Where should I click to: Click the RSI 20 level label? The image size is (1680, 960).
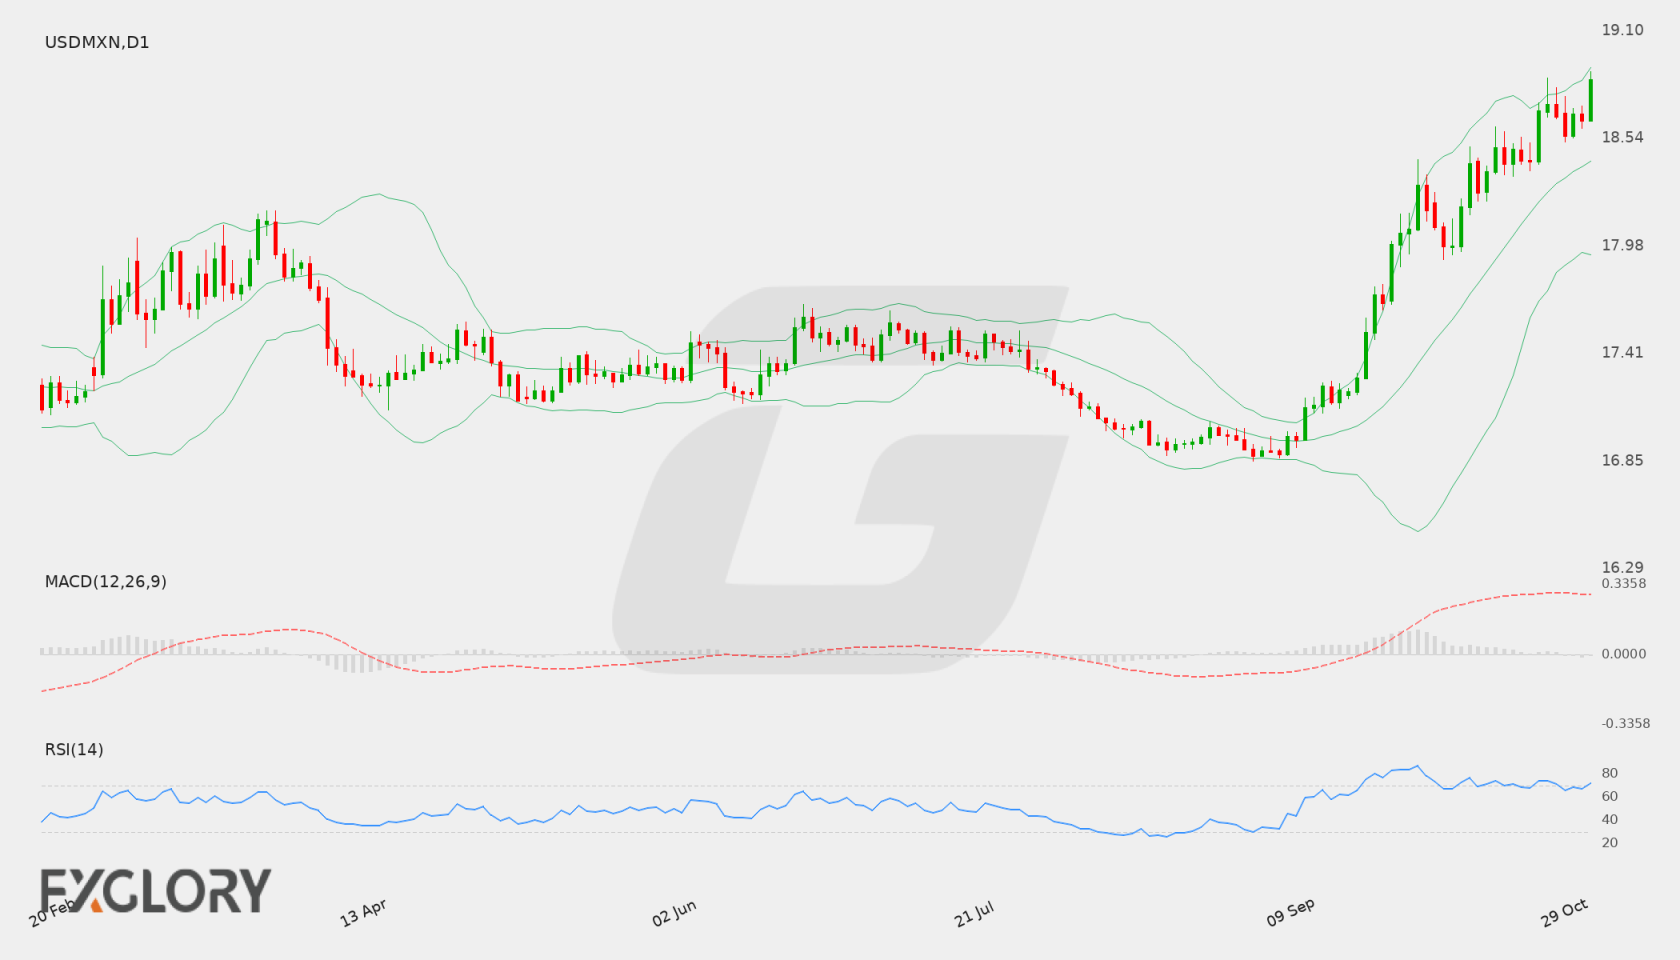[1610, 842]
